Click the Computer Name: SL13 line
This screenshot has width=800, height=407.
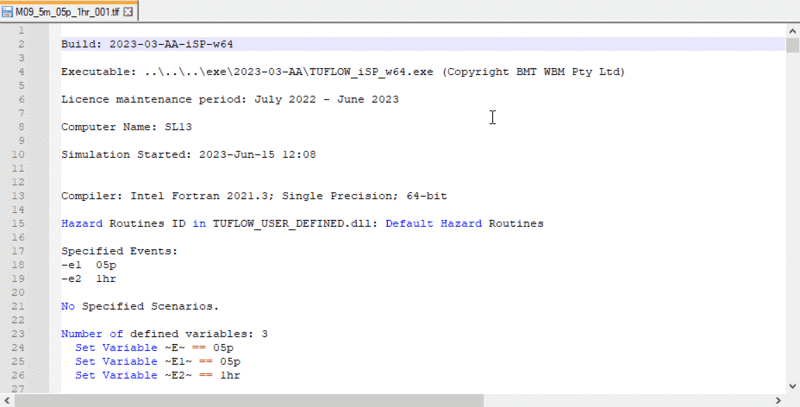click(x=126, y=127)
